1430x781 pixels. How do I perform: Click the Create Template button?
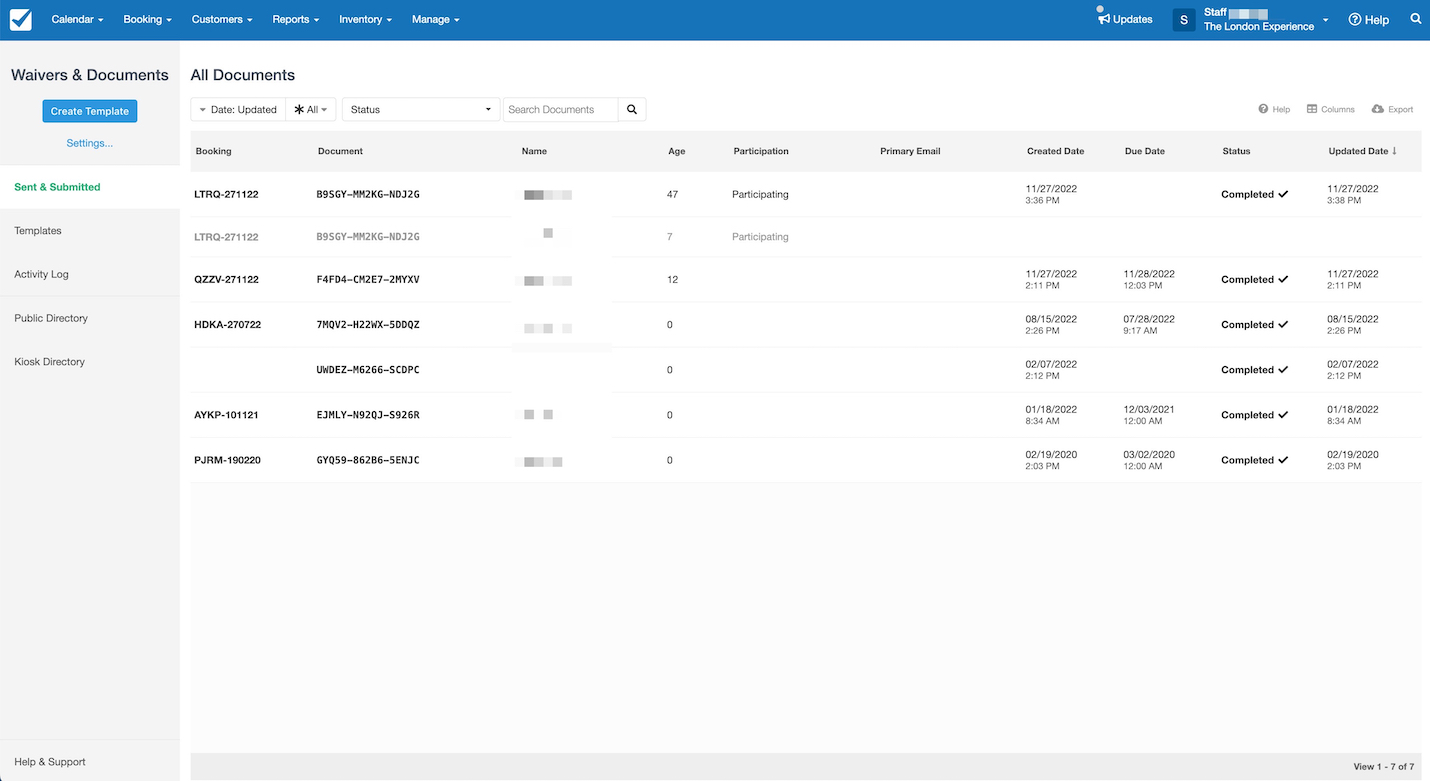[x=90, y=111]
